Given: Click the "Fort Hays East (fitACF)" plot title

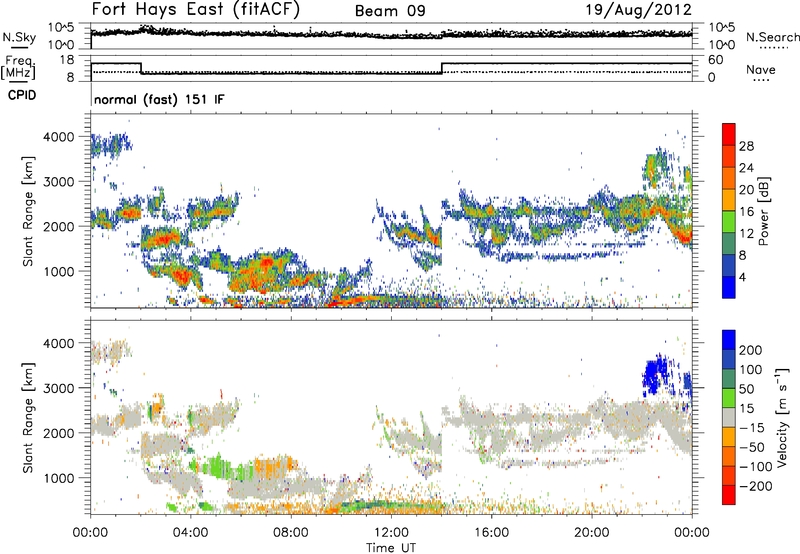Looking at the screenshot, I should (x=196, y=9).
